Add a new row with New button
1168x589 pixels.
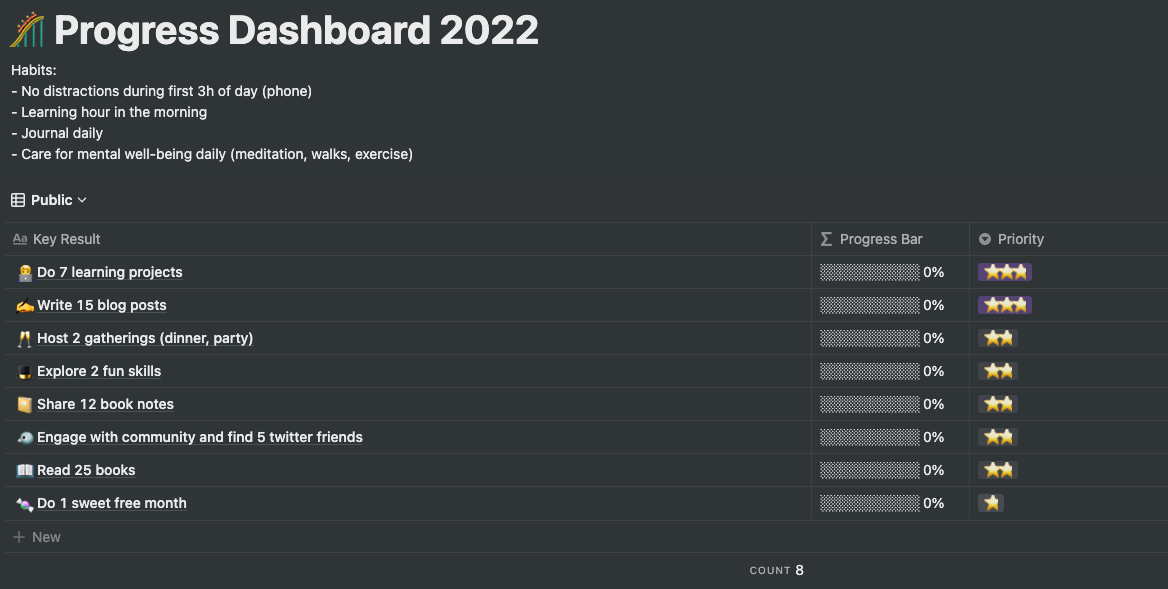click(37, 537)
